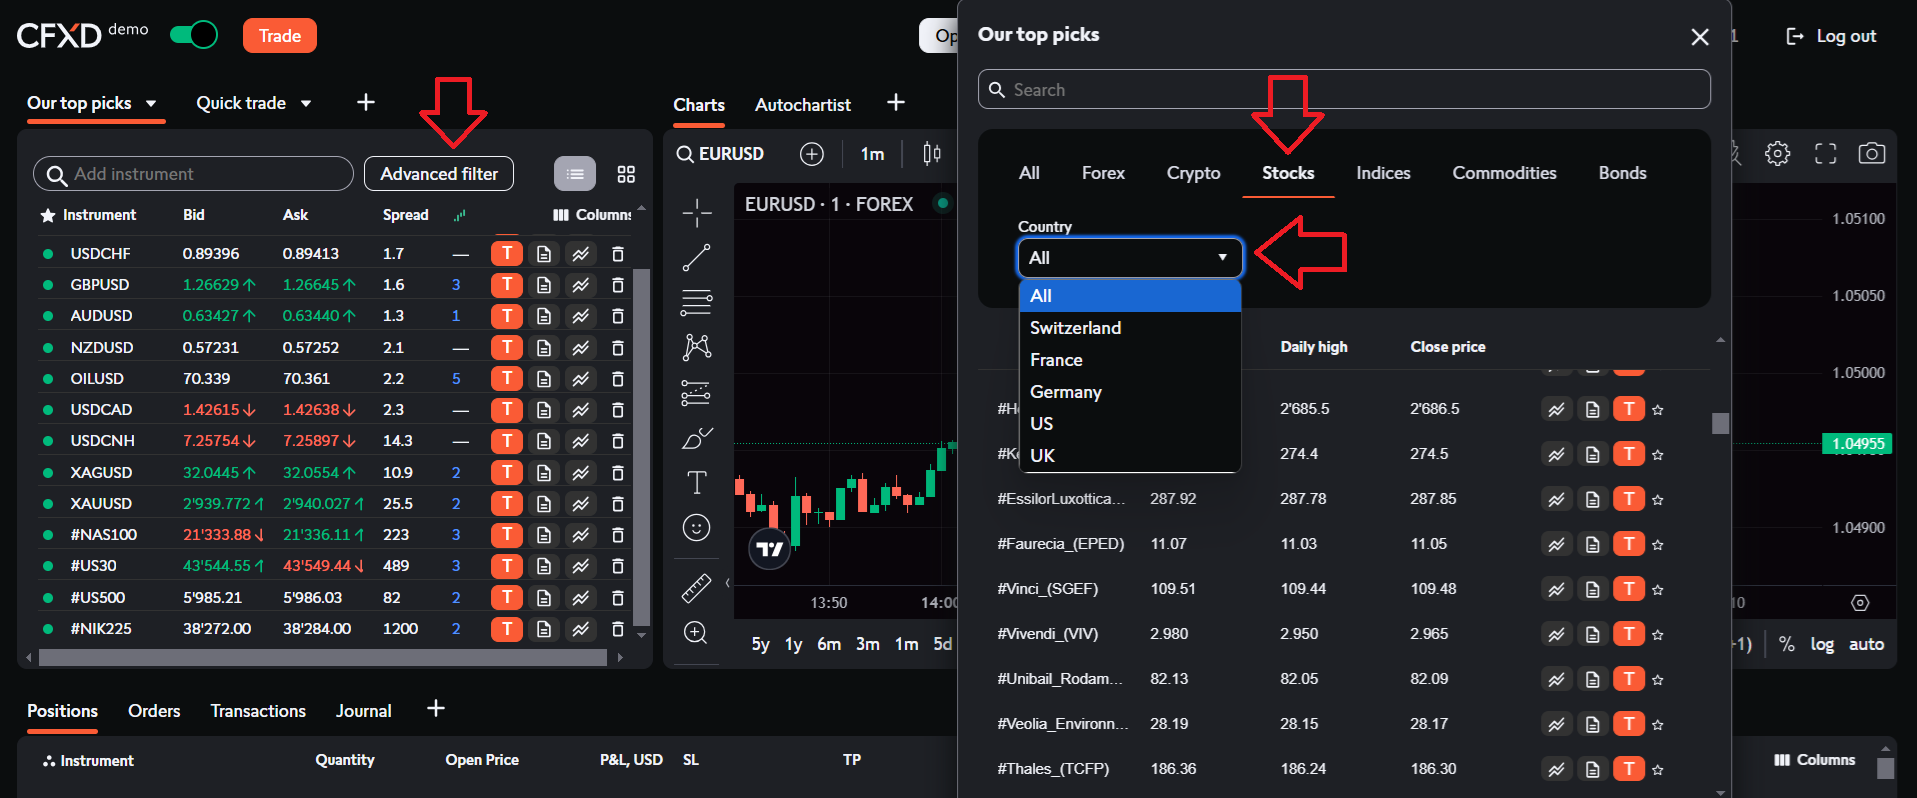Select the Indices category tab

pyautogui.click(x=1383, y=173)
